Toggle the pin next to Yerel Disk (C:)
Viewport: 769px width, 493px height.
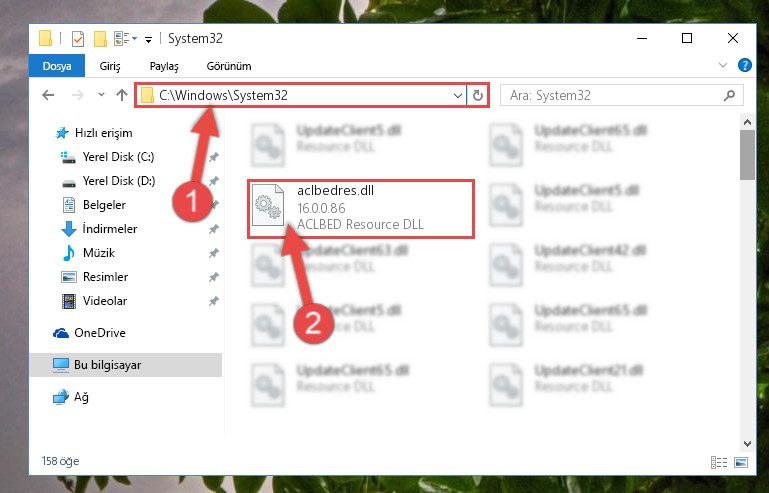pyautogui.click(x=213, y=157)
